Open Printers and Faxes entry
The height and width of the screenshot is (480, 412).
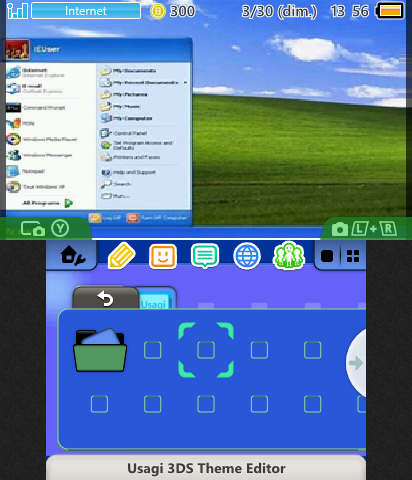coord(131,157)
